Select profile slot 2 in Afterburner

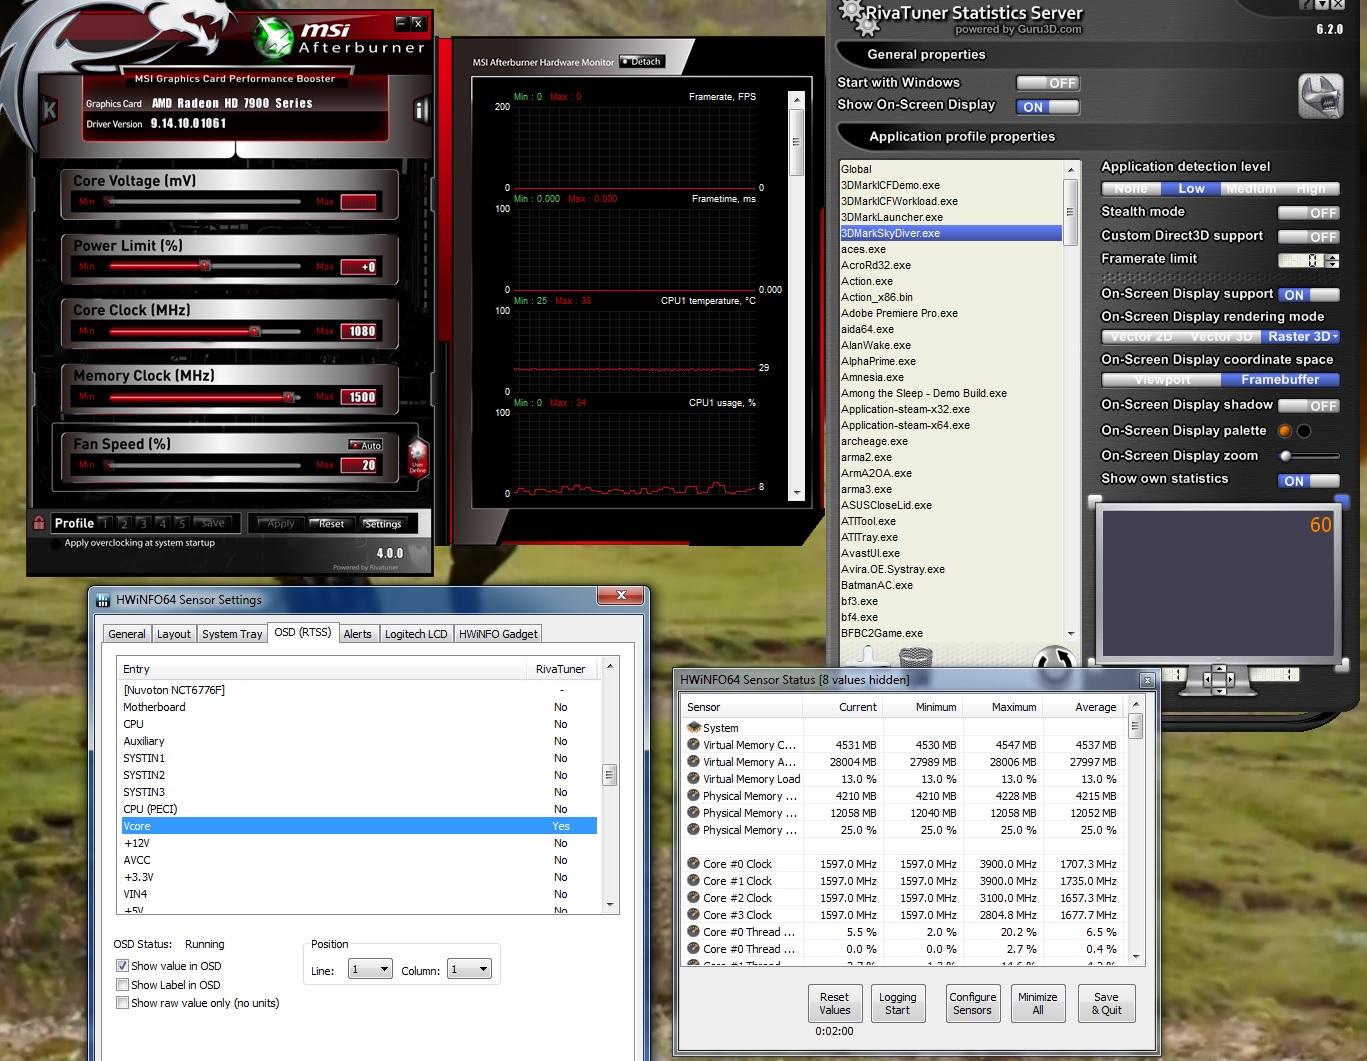(x=123, y=523)
